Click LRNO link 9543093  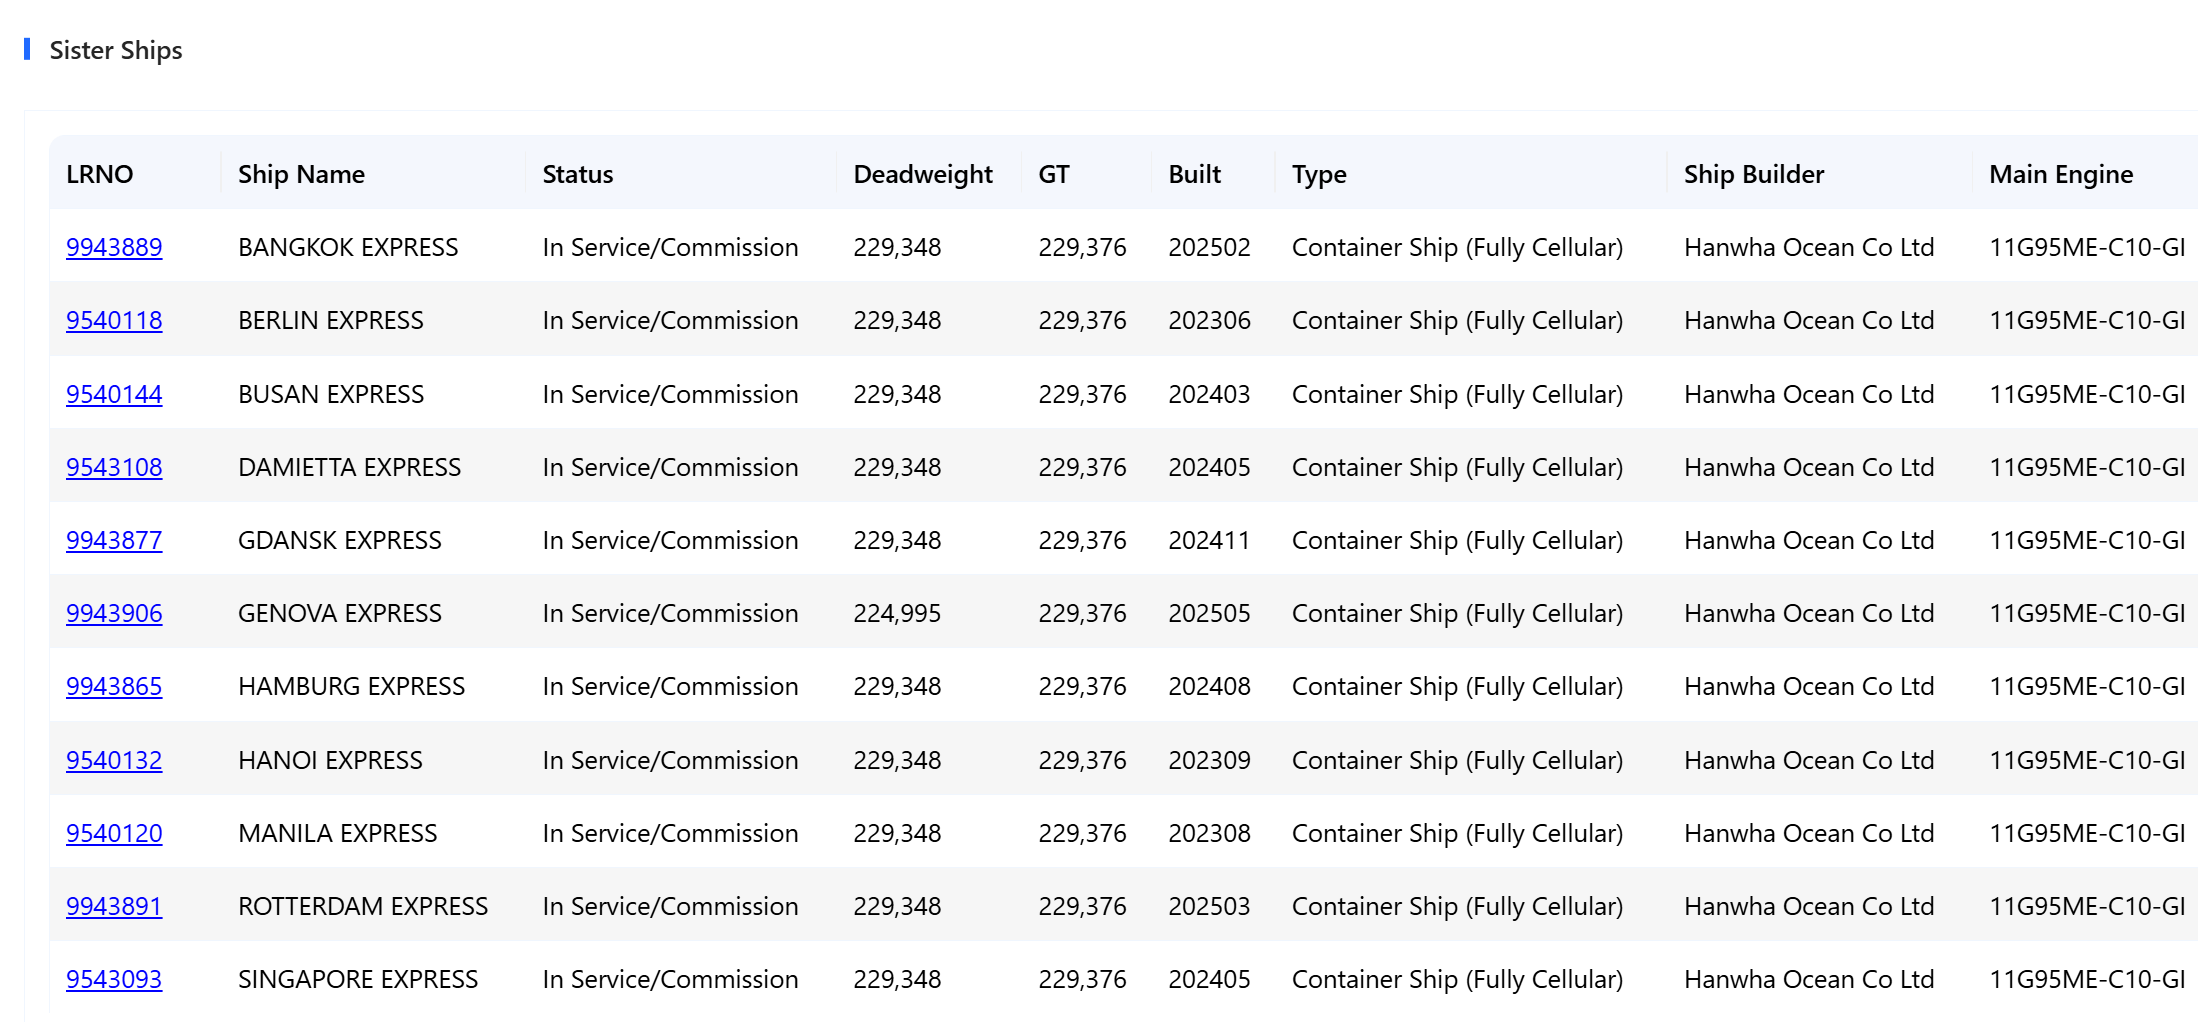(x=114, y=979)
